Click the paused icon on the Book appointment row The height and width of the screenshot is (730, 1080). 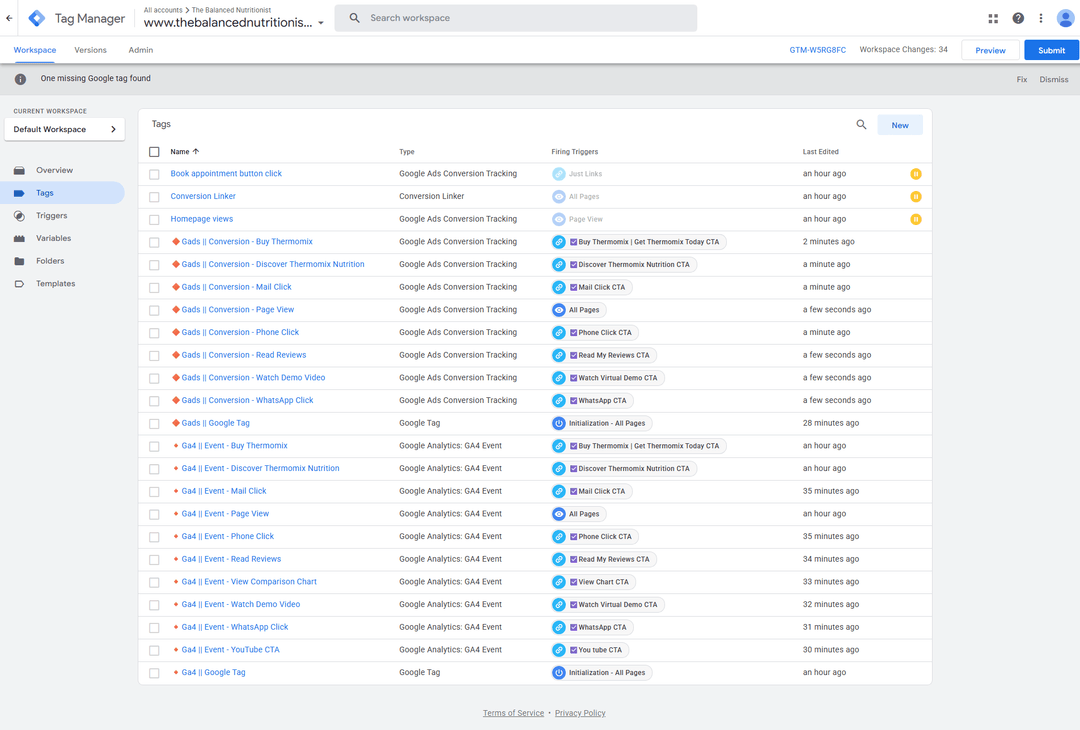[x=916, y=174]
